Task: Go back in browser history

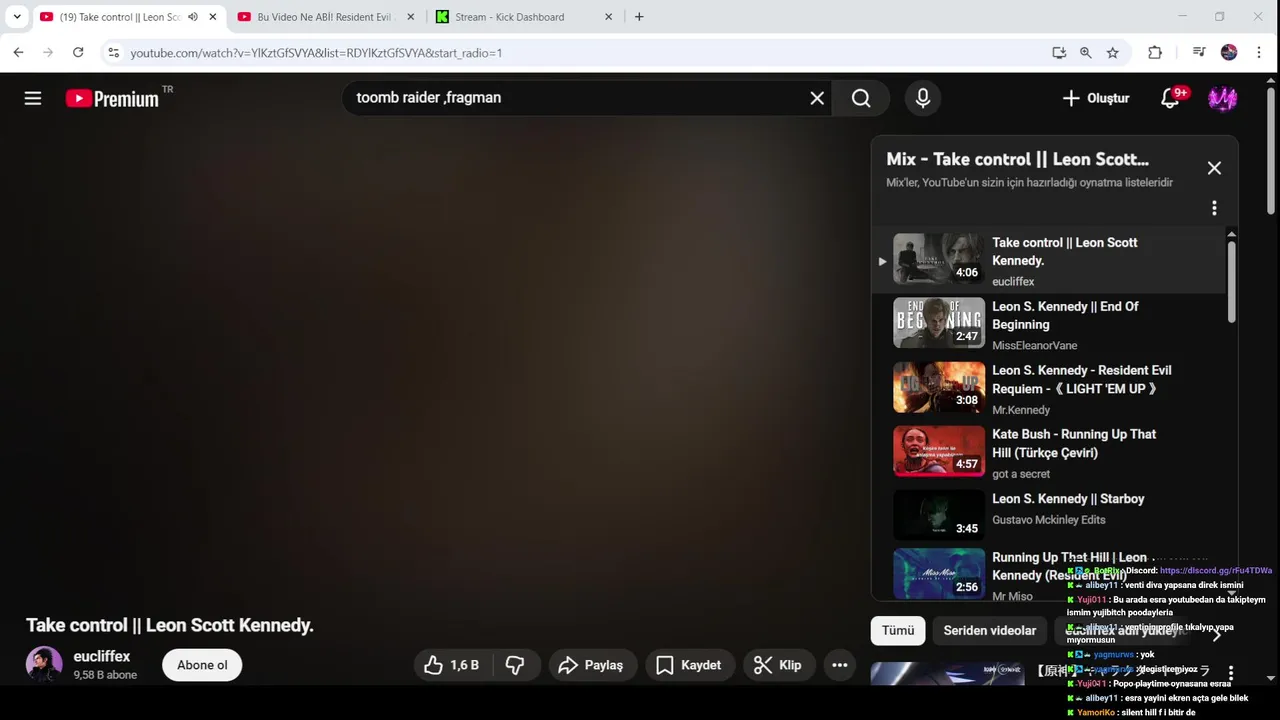Action: coord(18,53)
